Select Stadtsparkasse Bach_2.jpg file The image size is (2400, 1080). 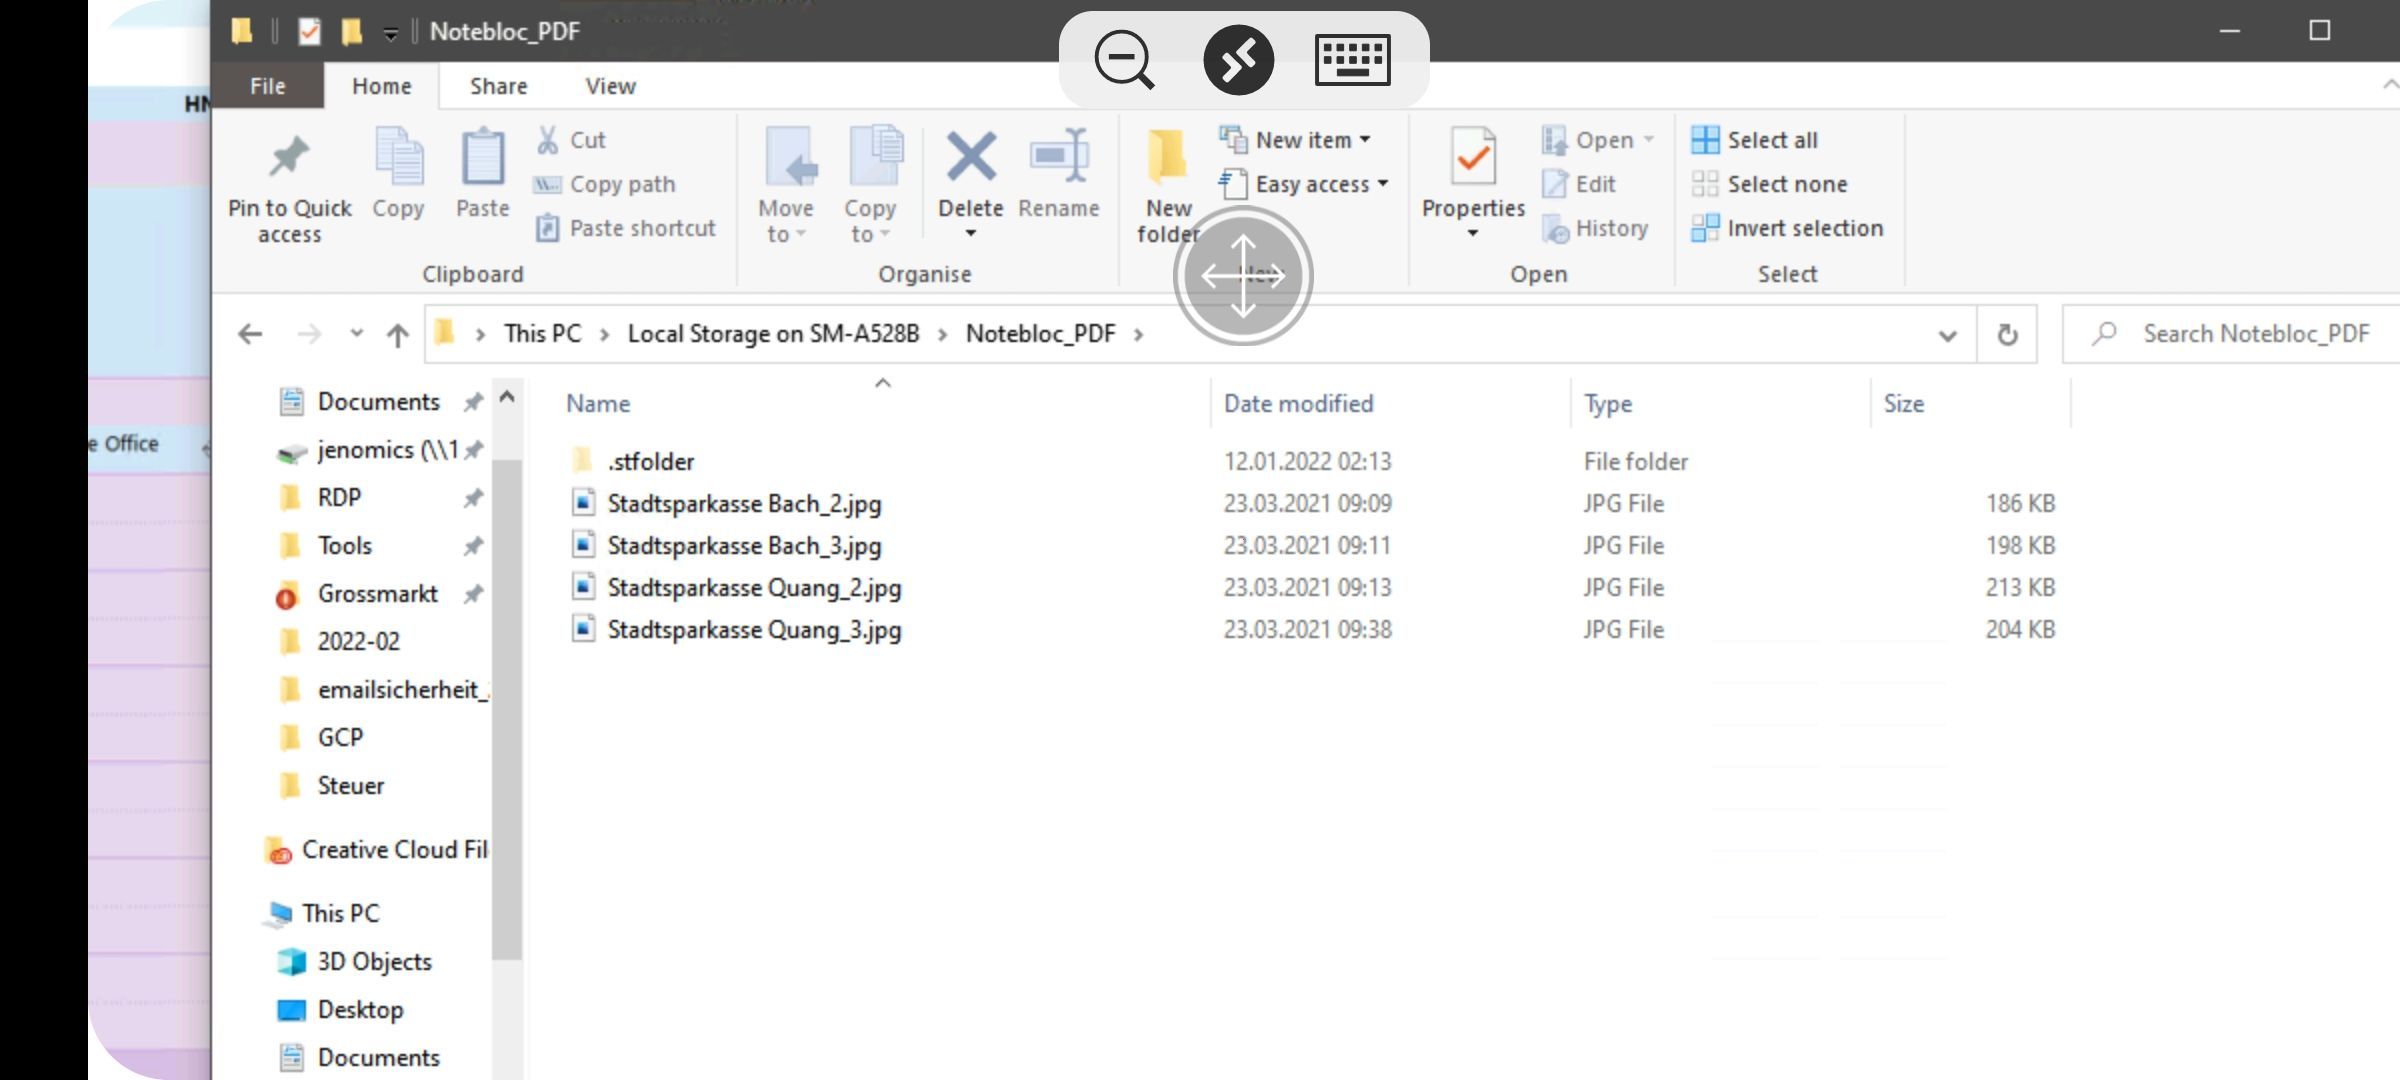click(744, 503)
